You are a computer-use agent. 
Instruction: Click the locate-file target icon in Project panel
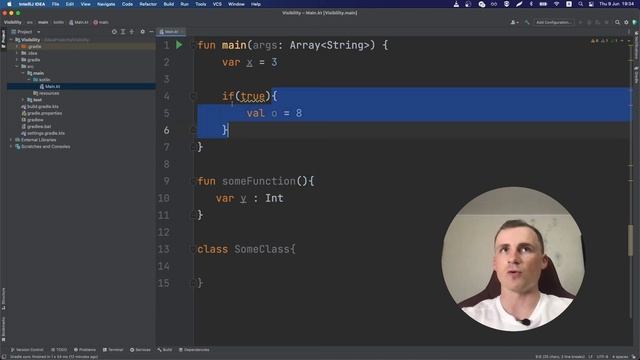pyautogui.click(x=114, y=31)
